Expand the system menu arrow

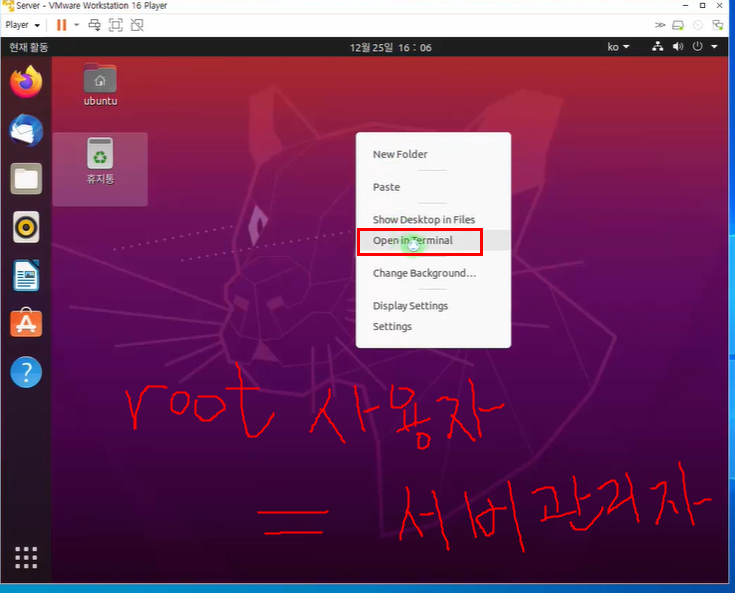point(714,46)
